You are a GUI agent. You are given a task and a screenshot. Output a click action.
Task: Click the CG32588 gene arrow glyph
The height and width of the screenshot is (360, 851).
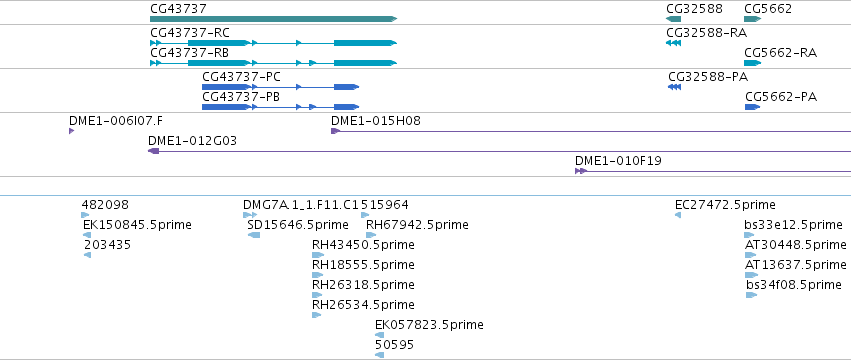674,19
